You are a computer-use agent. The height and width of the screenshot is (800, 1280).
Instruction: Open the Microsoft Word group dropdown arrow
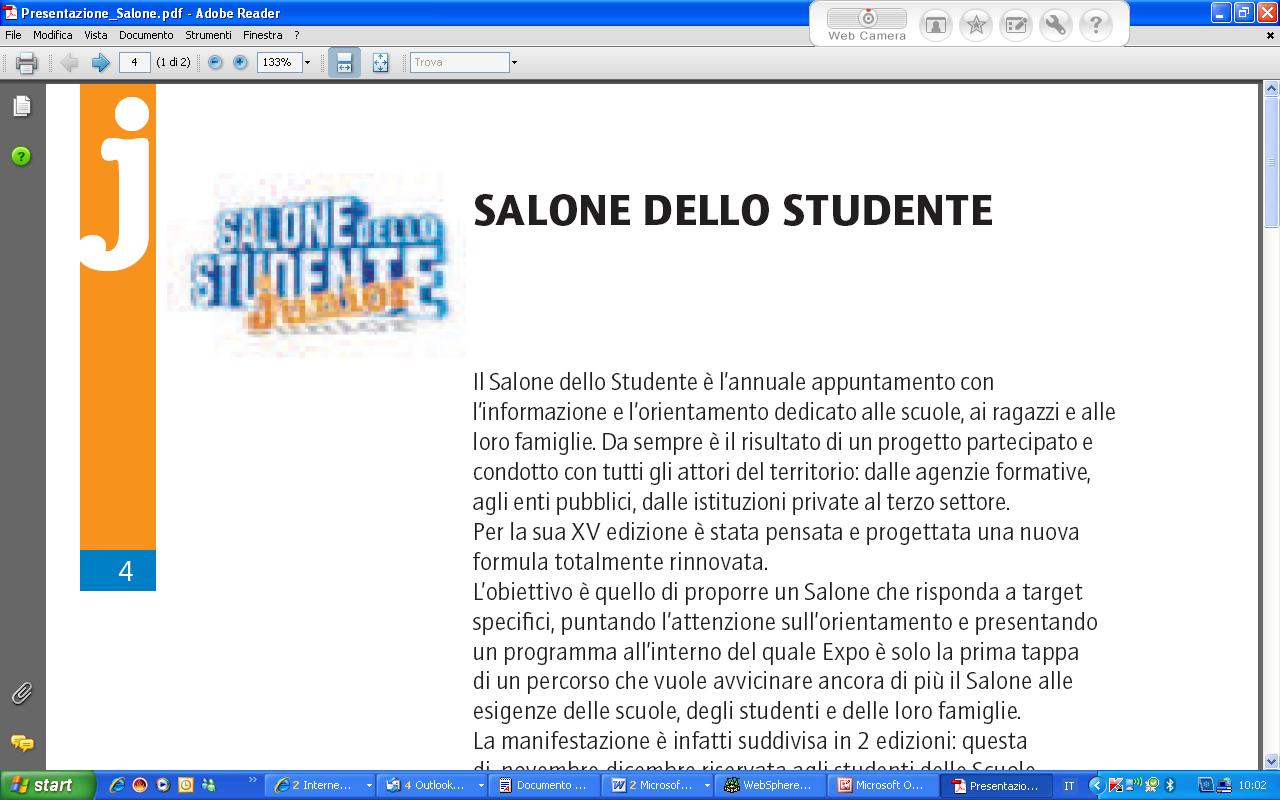click(706, 786)
